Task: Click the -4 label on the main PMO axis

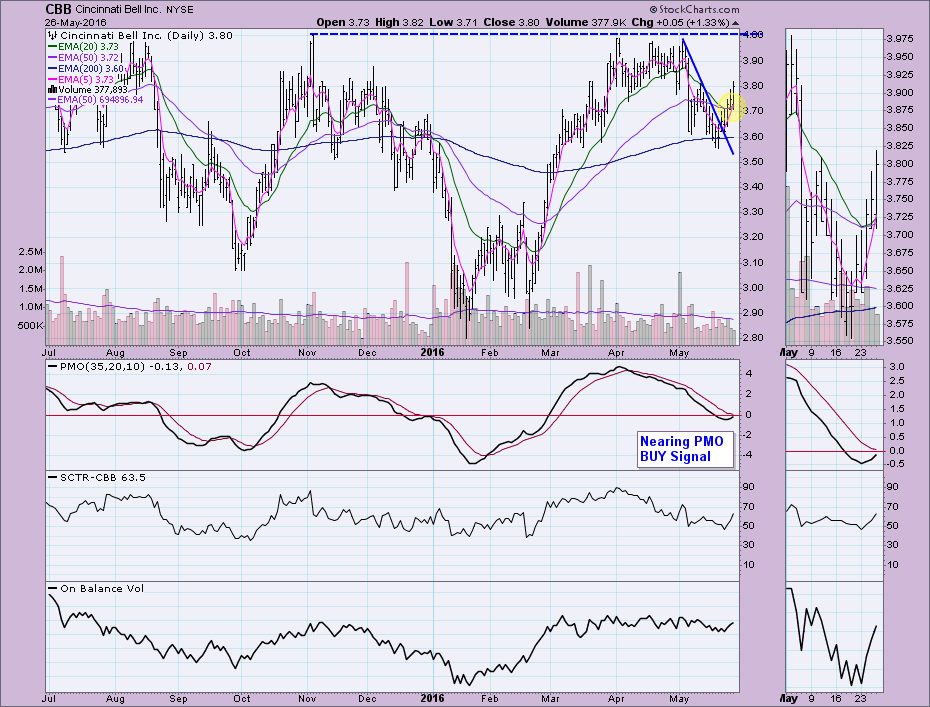Action: [x=749, y=455]
